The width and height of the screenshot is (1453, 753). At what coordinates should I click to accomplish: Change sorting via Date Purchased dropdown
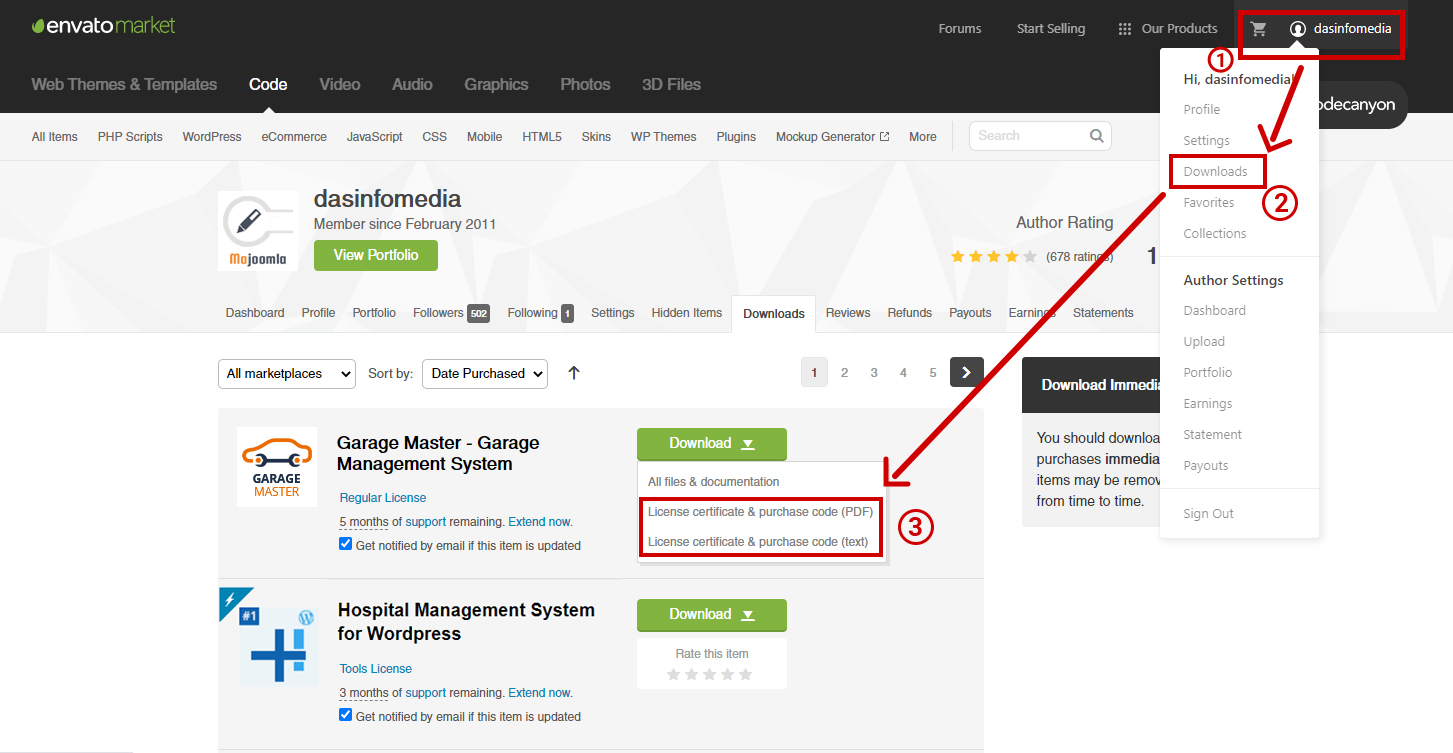[x=484, y=373]
